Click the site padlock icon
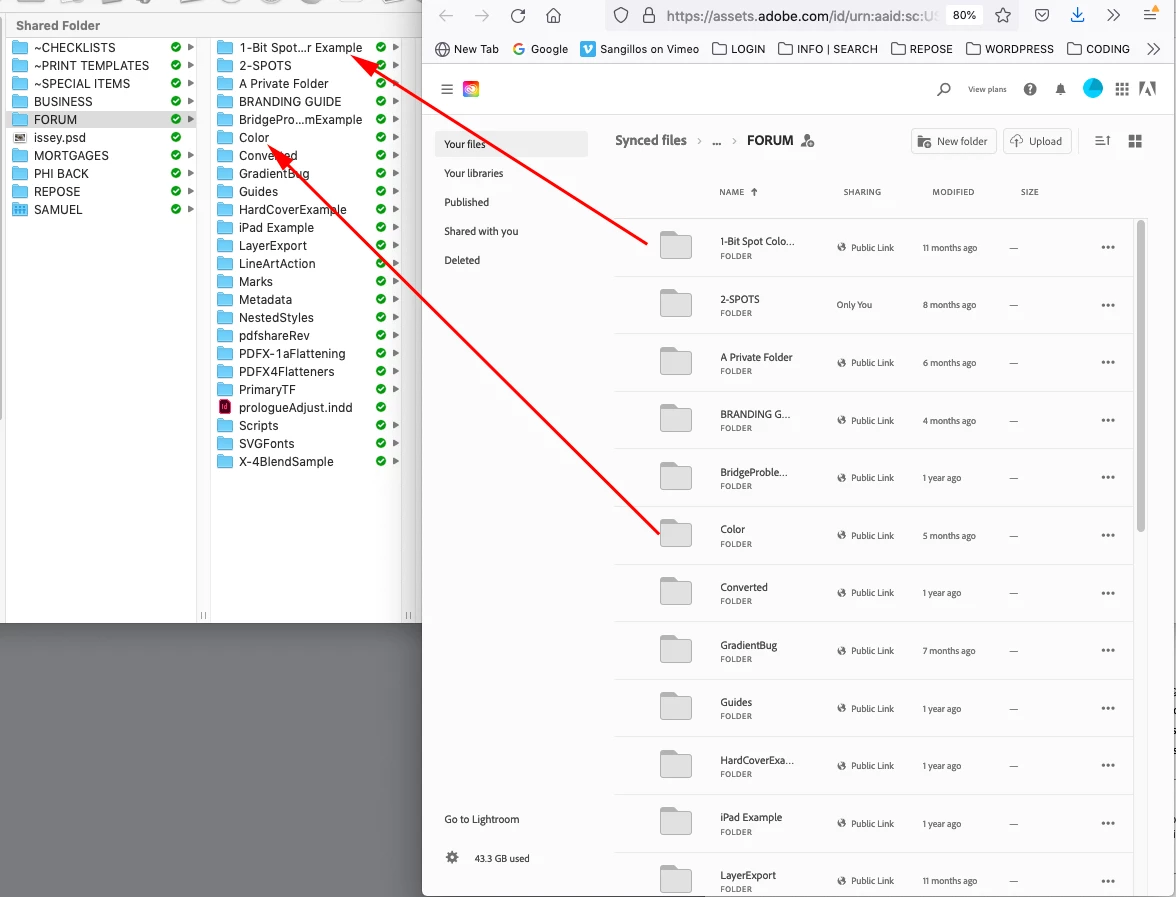The image size is (1176, 897). pyautogui.click(x=650, y=15)
